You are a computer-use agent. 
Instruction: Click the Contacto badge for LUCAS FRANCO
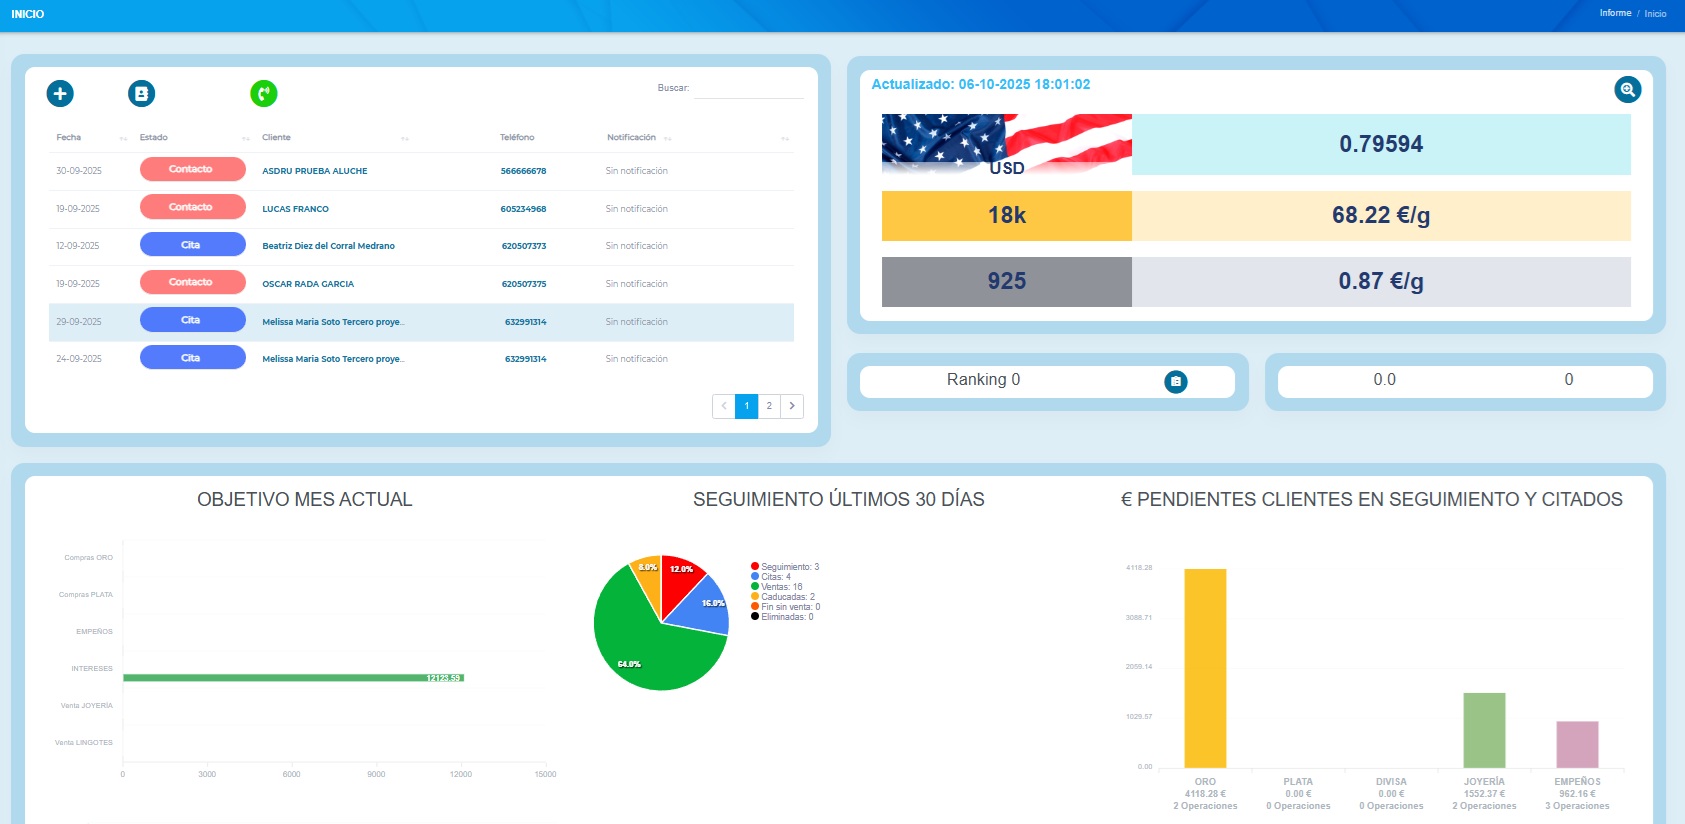pyautogui.click(x=192, y=207)
